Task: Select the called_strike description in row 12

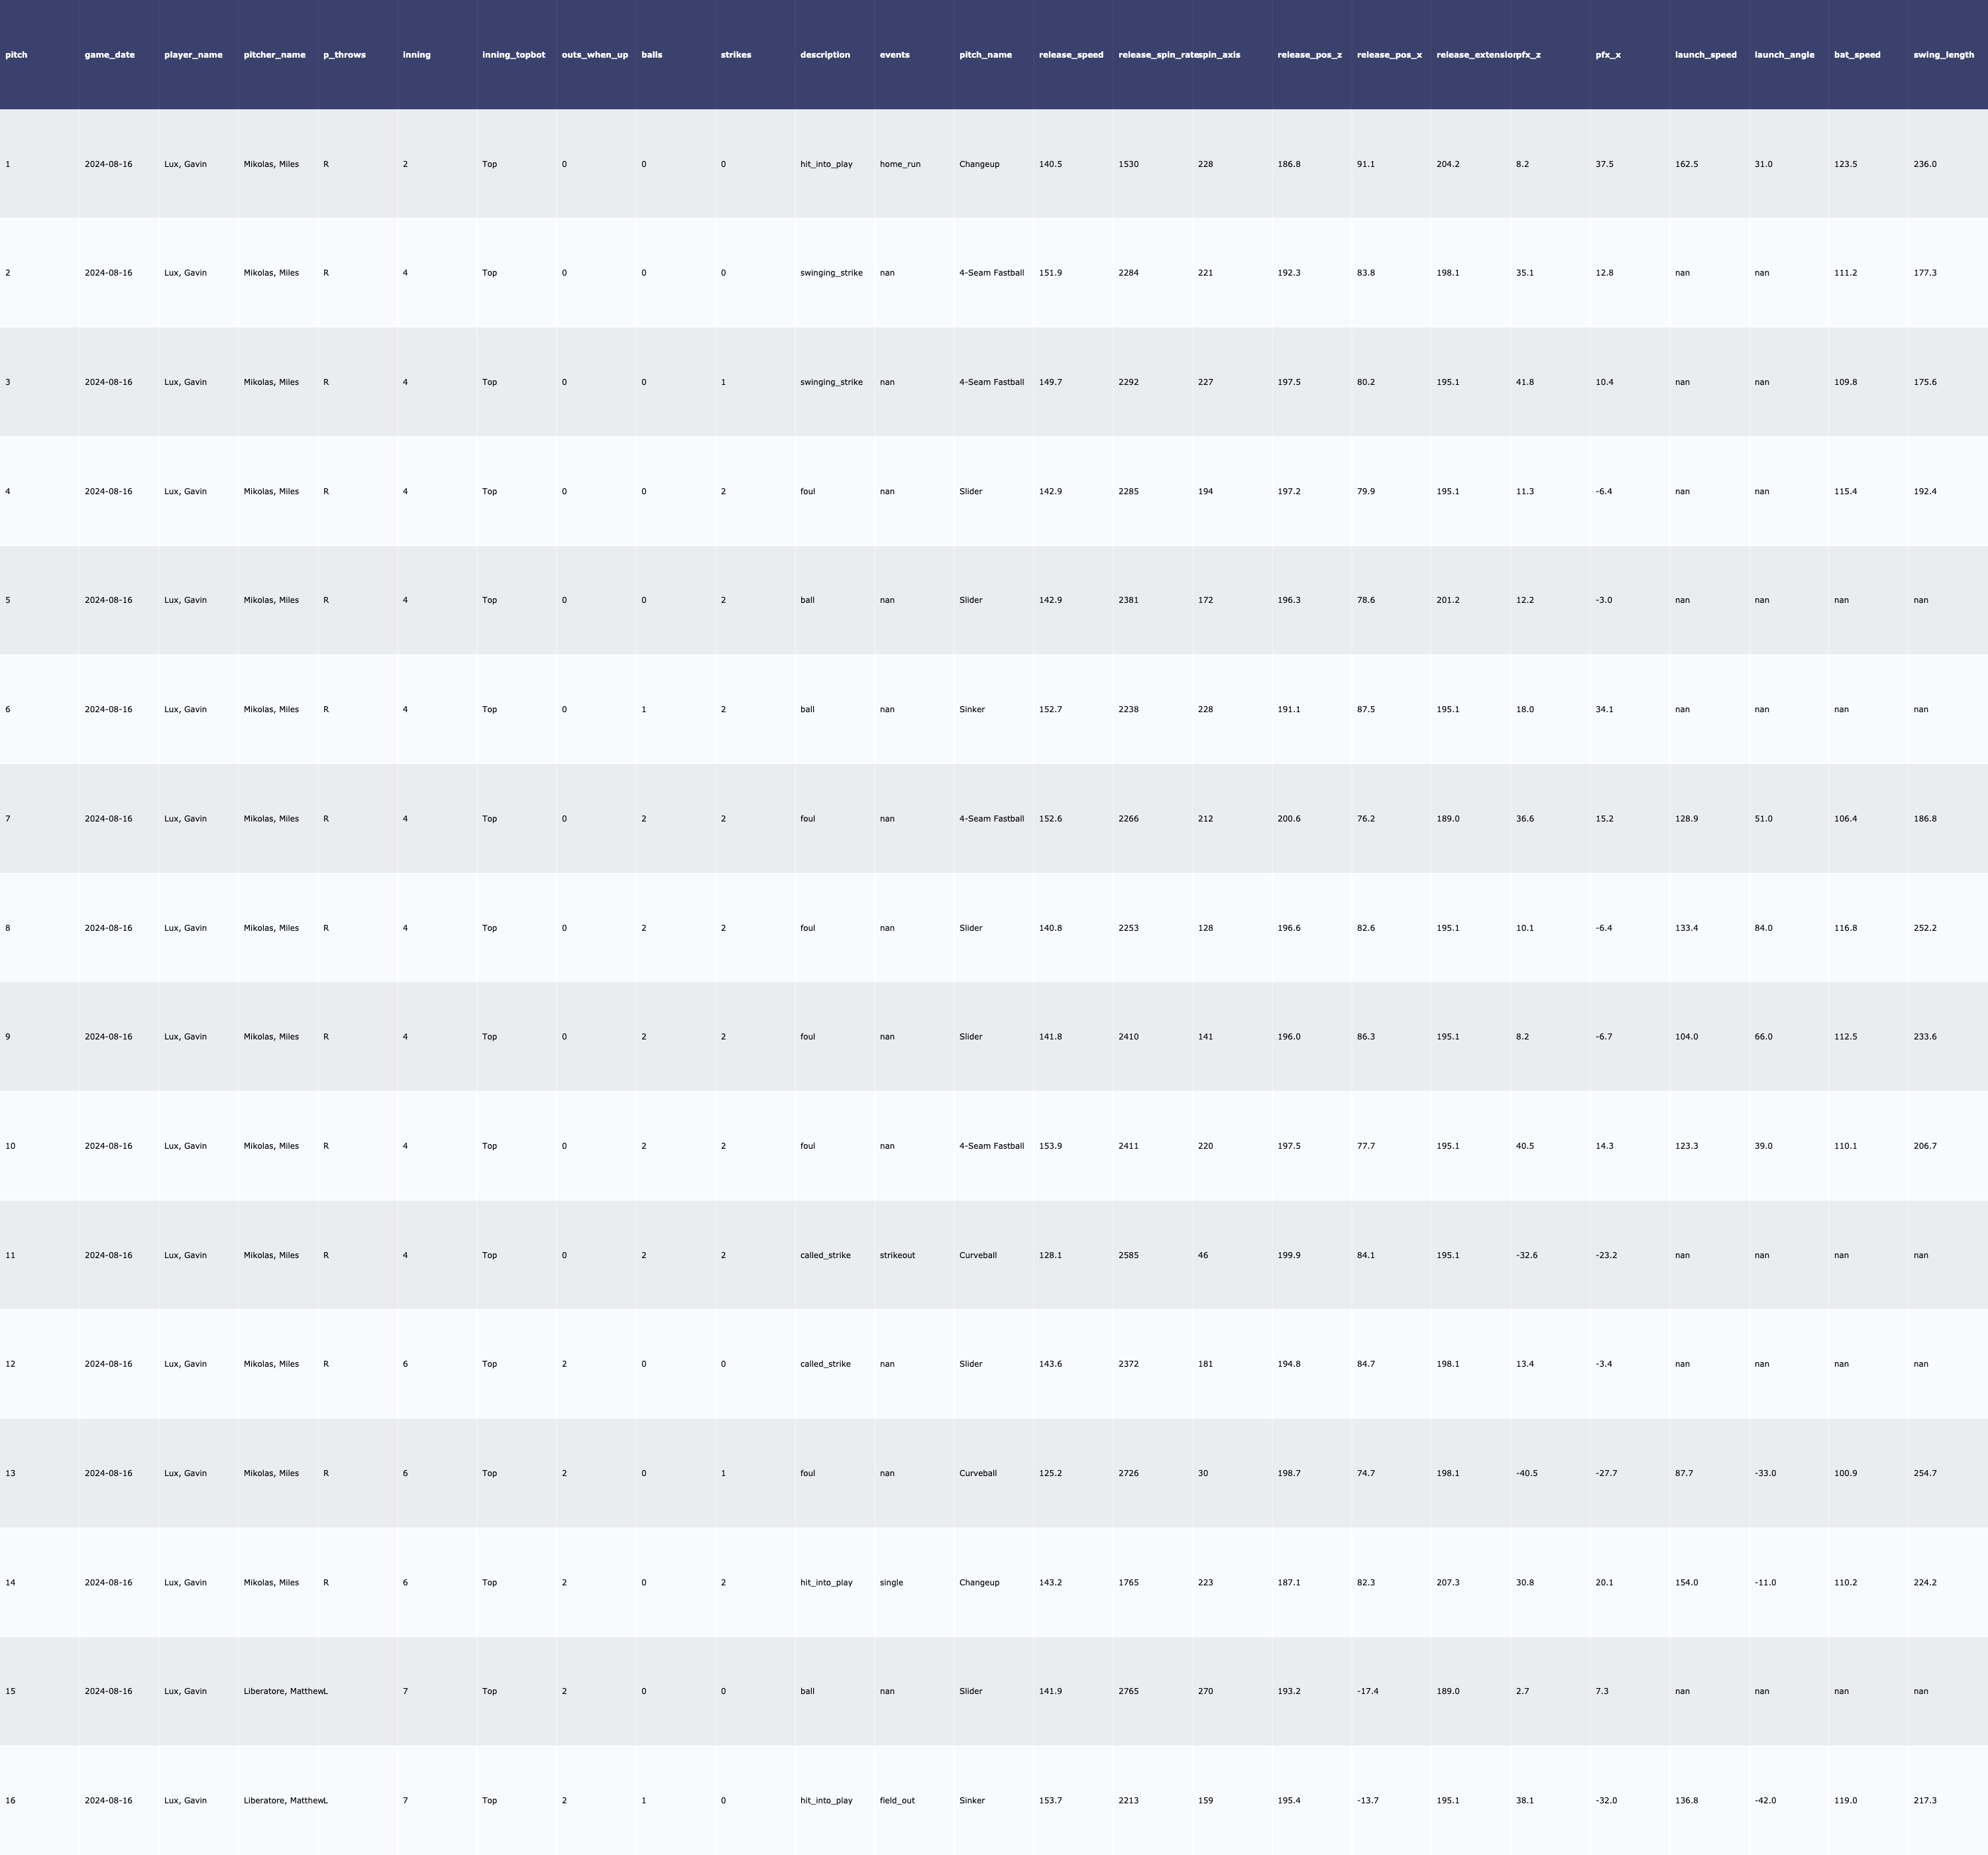Action: pos(825,1364)
